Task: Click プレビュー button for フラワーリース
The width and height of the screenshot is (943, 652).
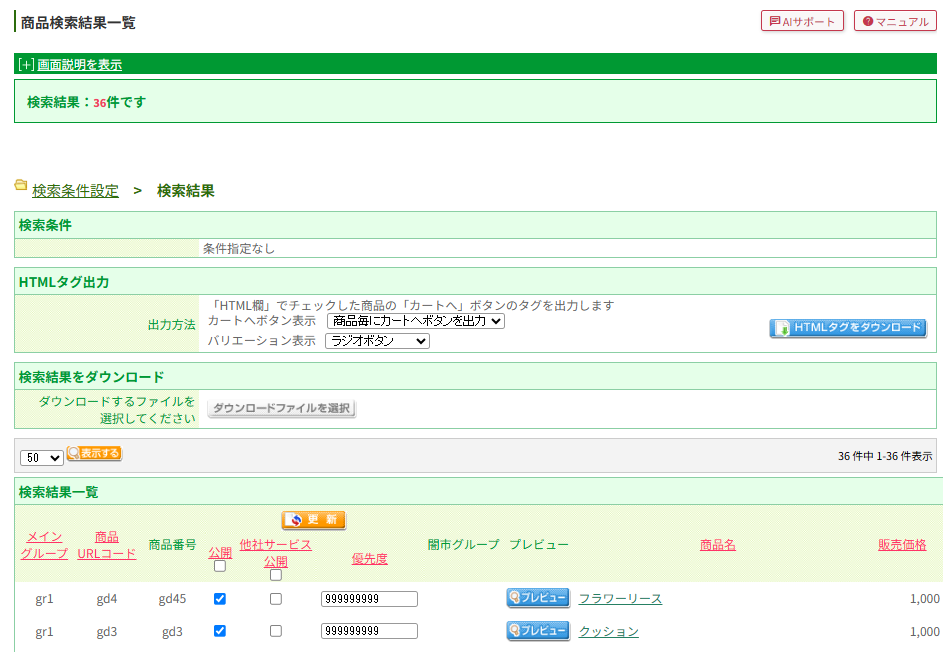Action: [538, 598]
